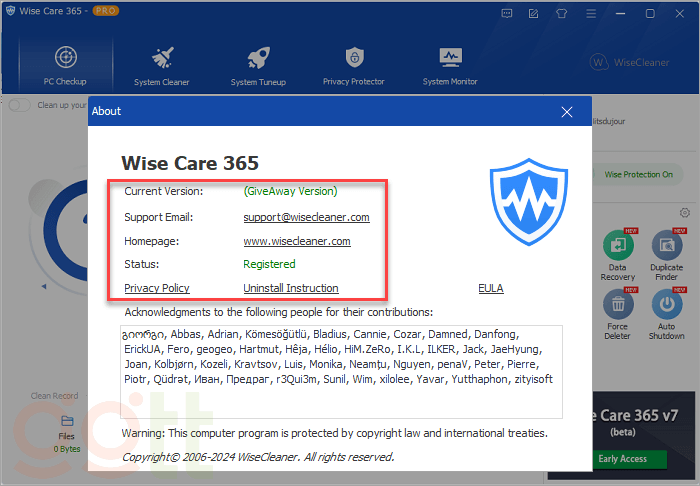Open the Auto Shutdown tool
Screen dimensions: 700x486
(667, 315)
